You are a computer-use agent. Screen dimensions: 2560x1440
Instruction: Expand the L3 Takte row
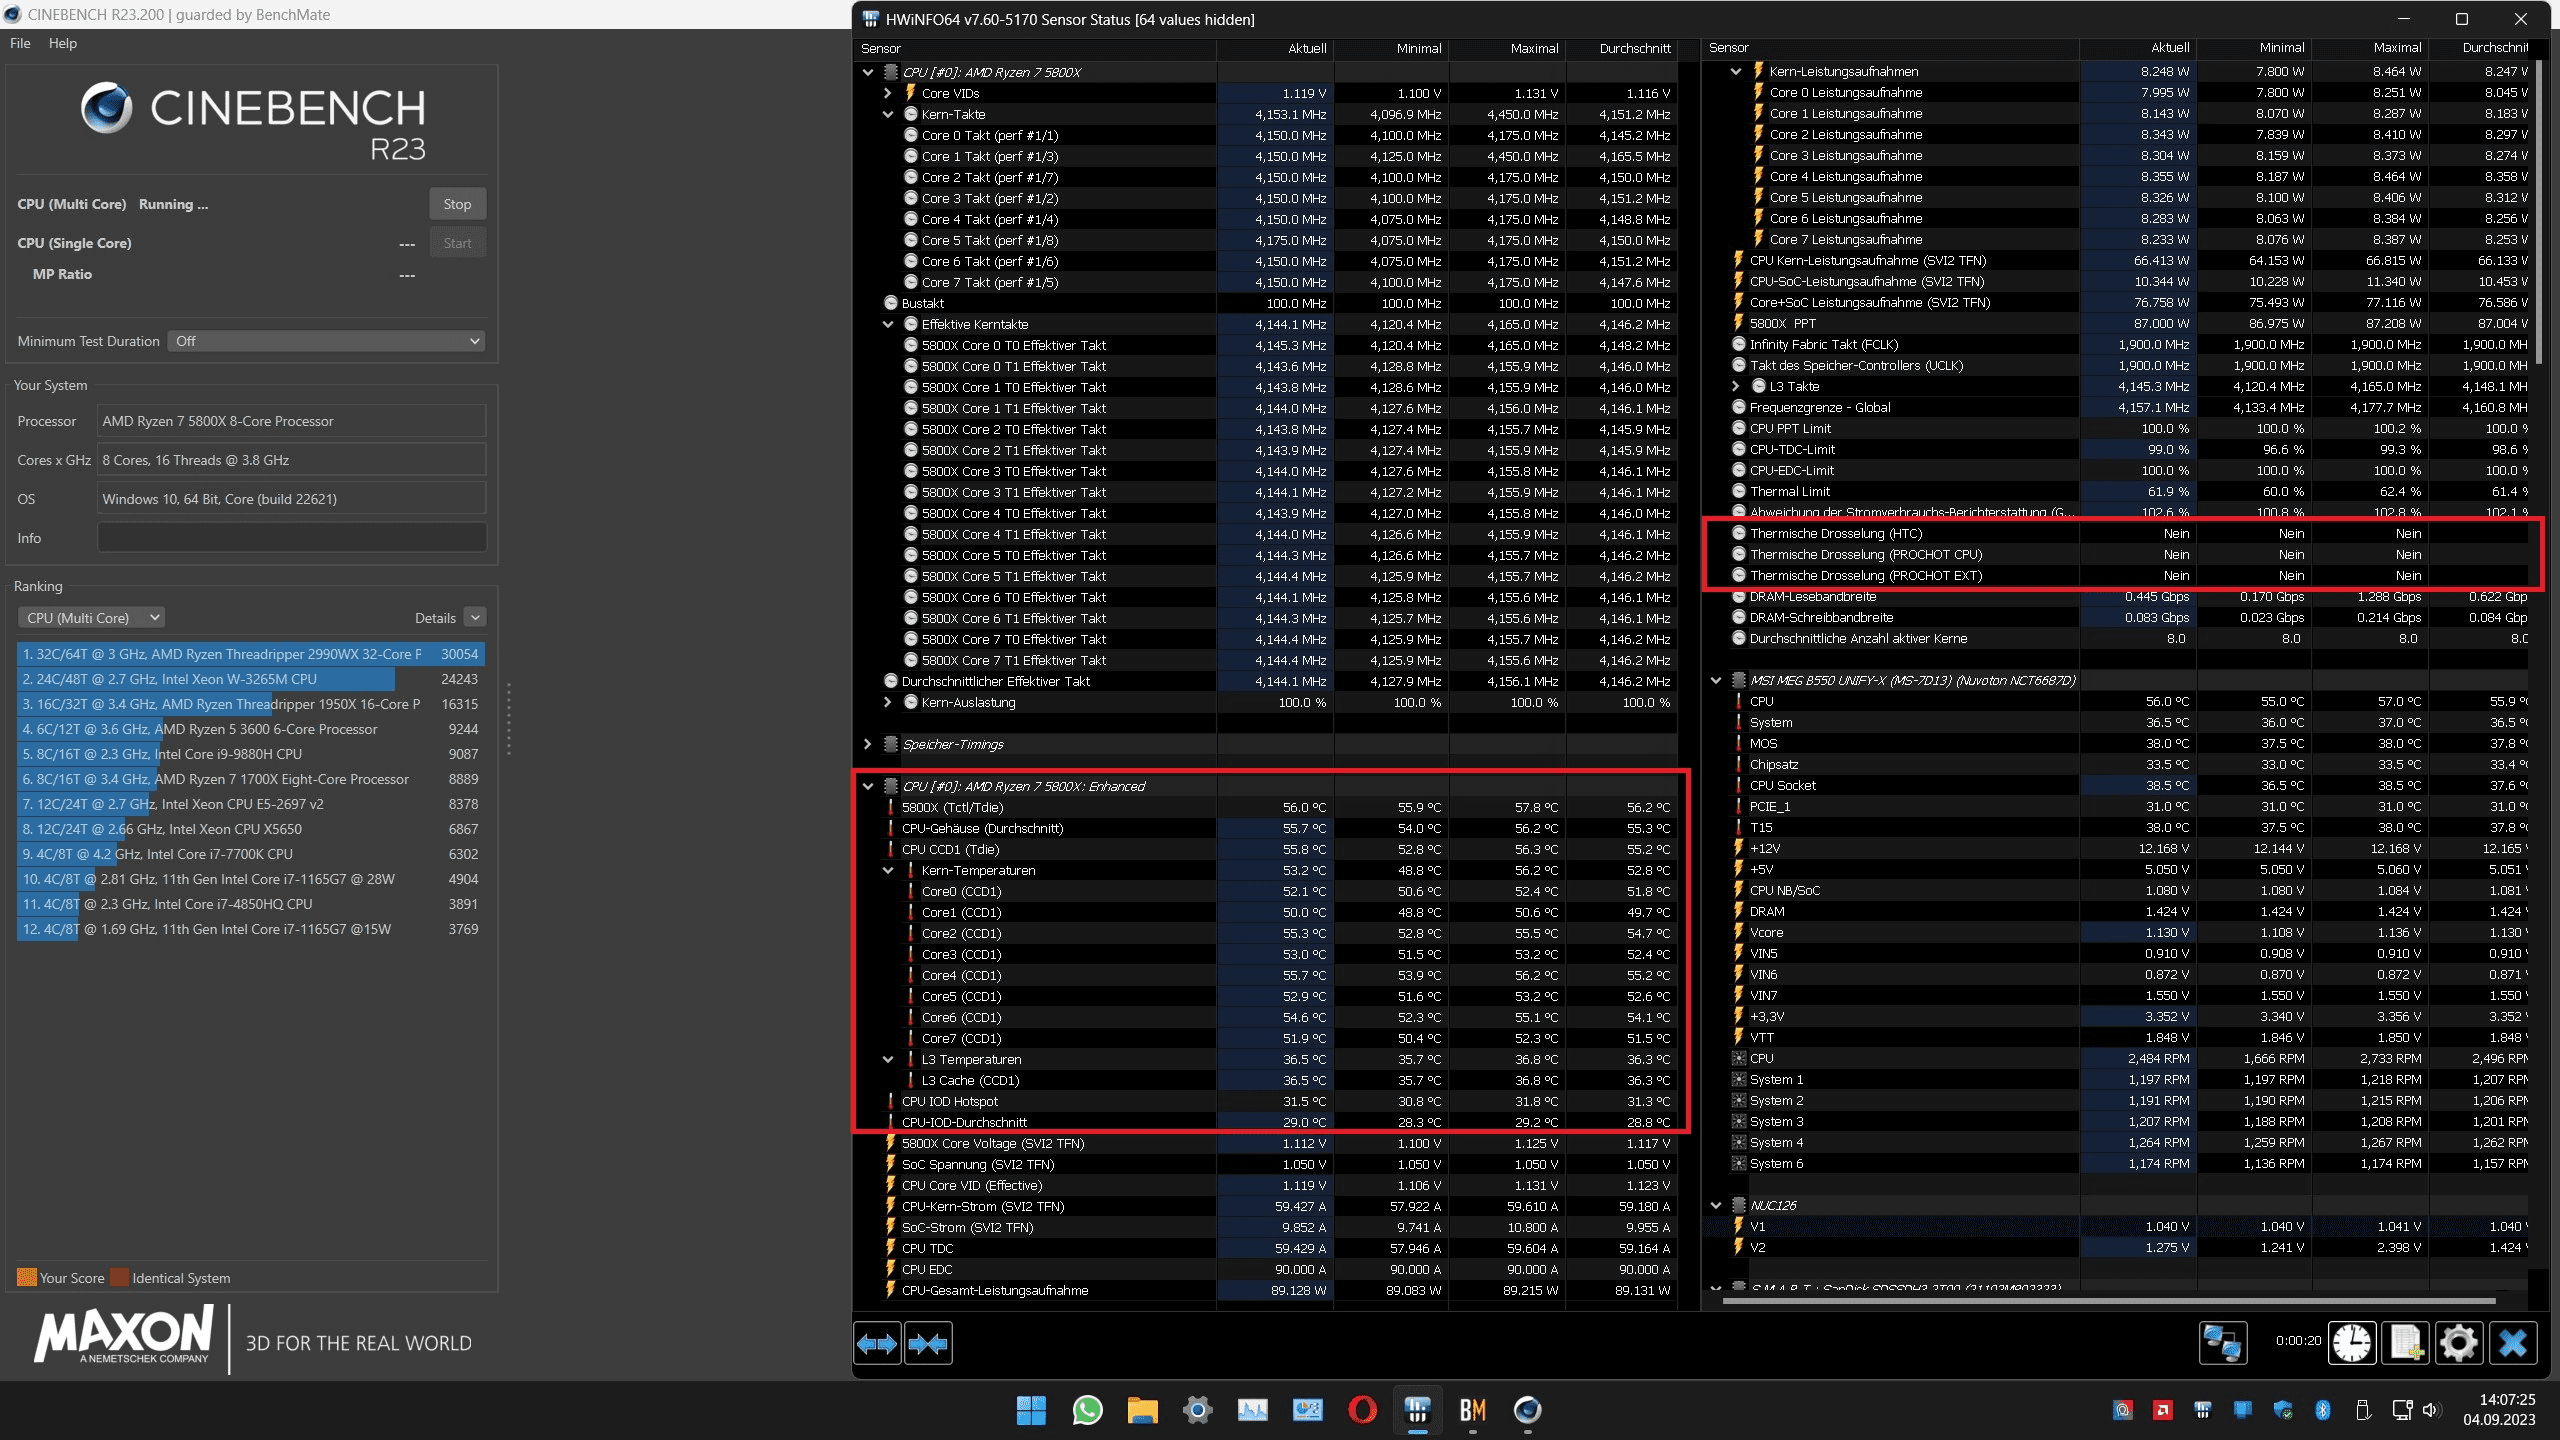(1735, 386)
